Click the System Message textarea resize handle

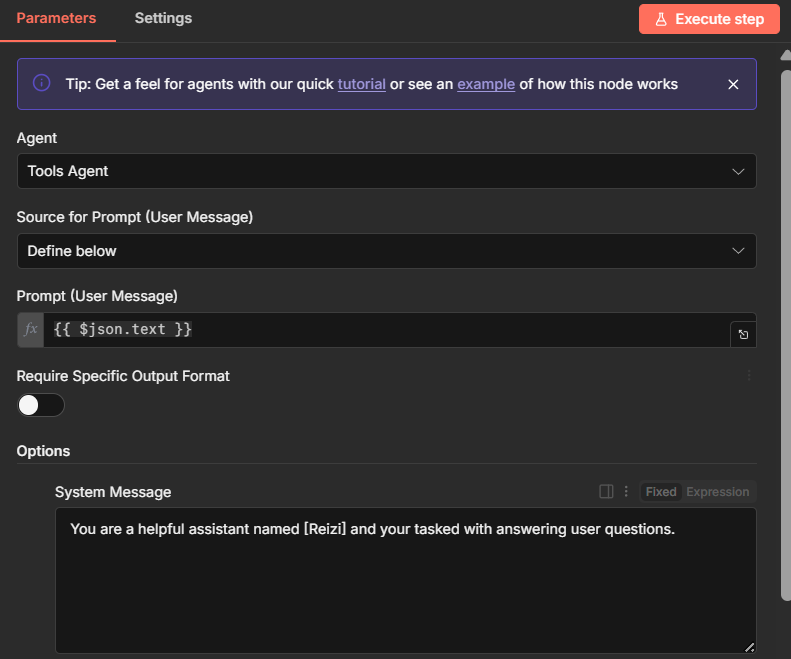[x=749, y=646]
